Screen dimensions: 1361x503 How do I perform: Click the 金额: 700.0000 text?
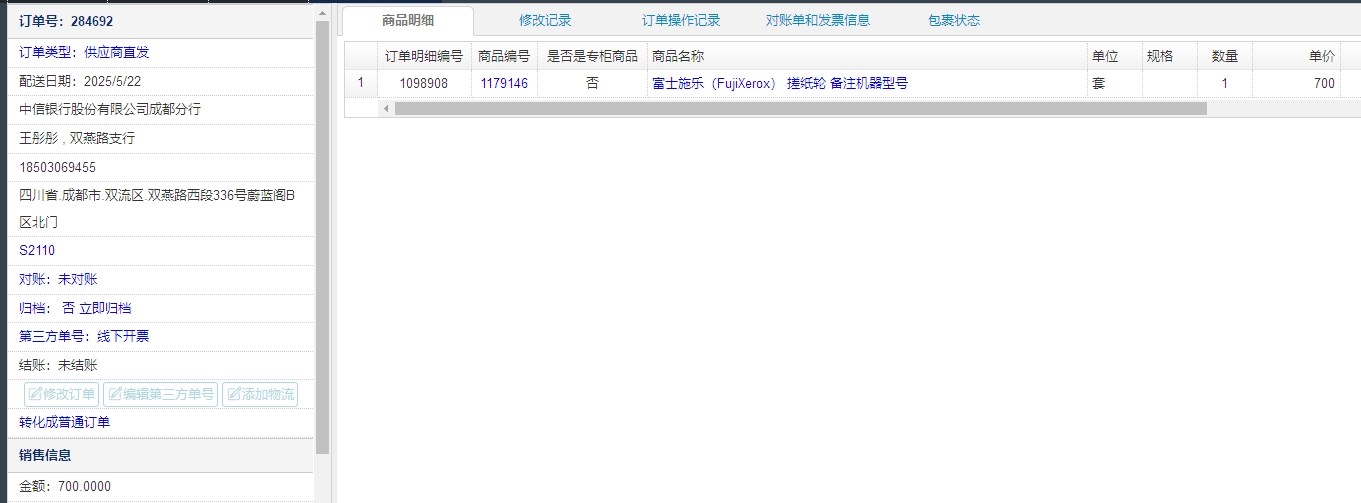[x=65, y=487]
